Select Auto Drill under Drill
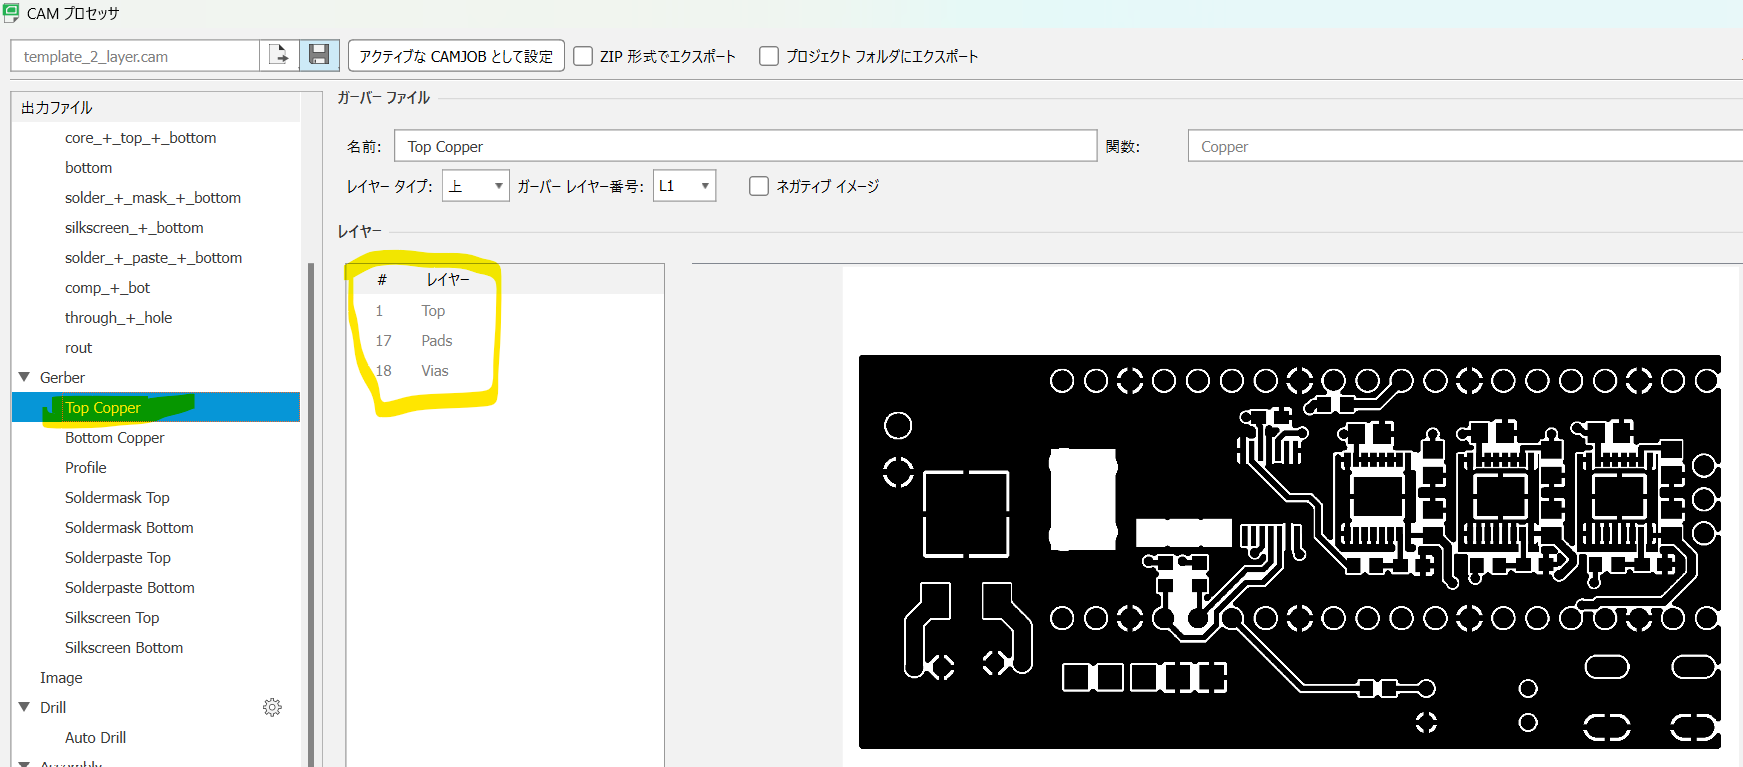1743x767 pixels. (x=95, y=738)
